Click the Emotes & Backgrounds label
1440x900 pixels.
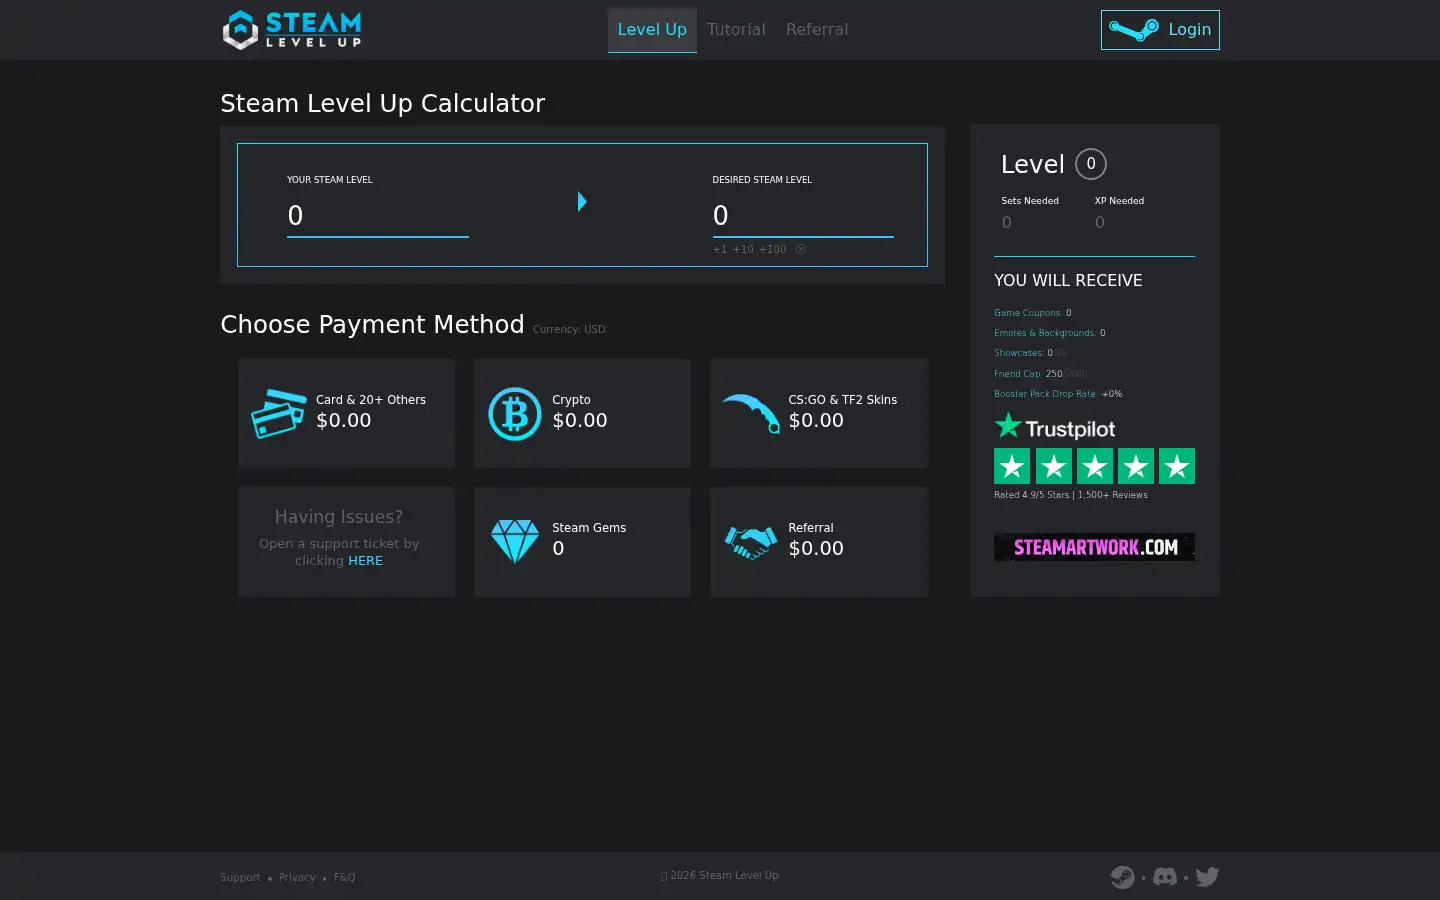pos(1045,333)
